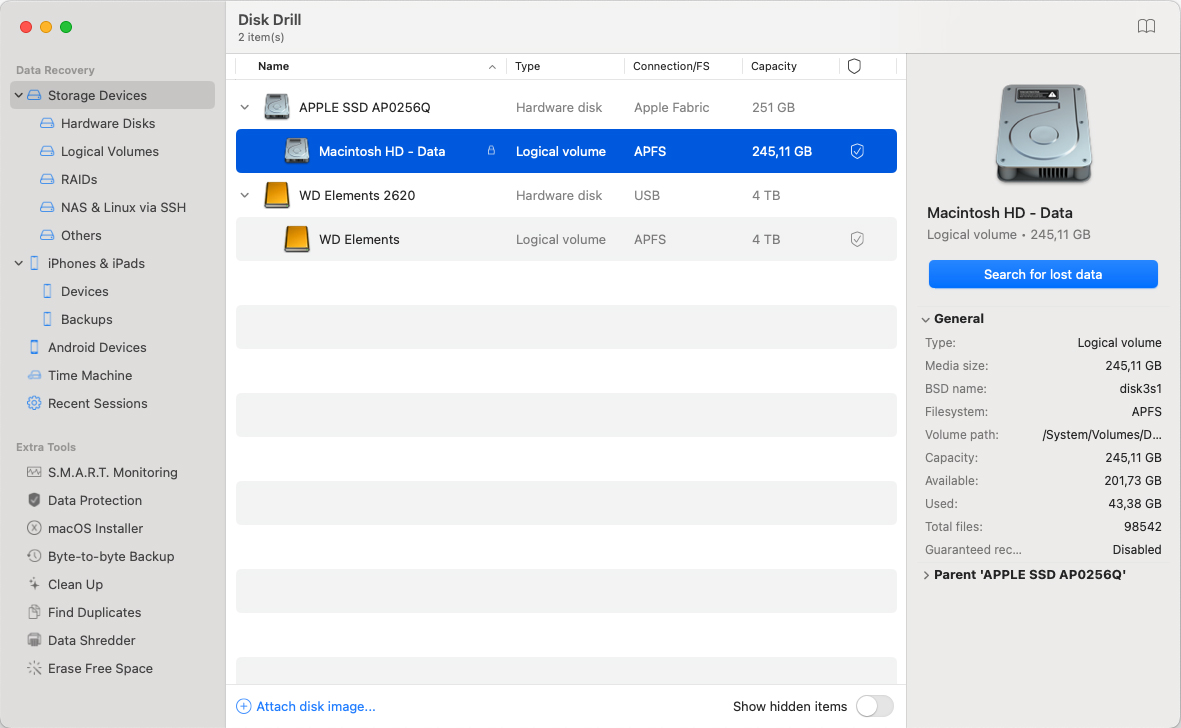Toggle the Show hidden items switch
The image size is (1181, 728).
click(874, 706)
